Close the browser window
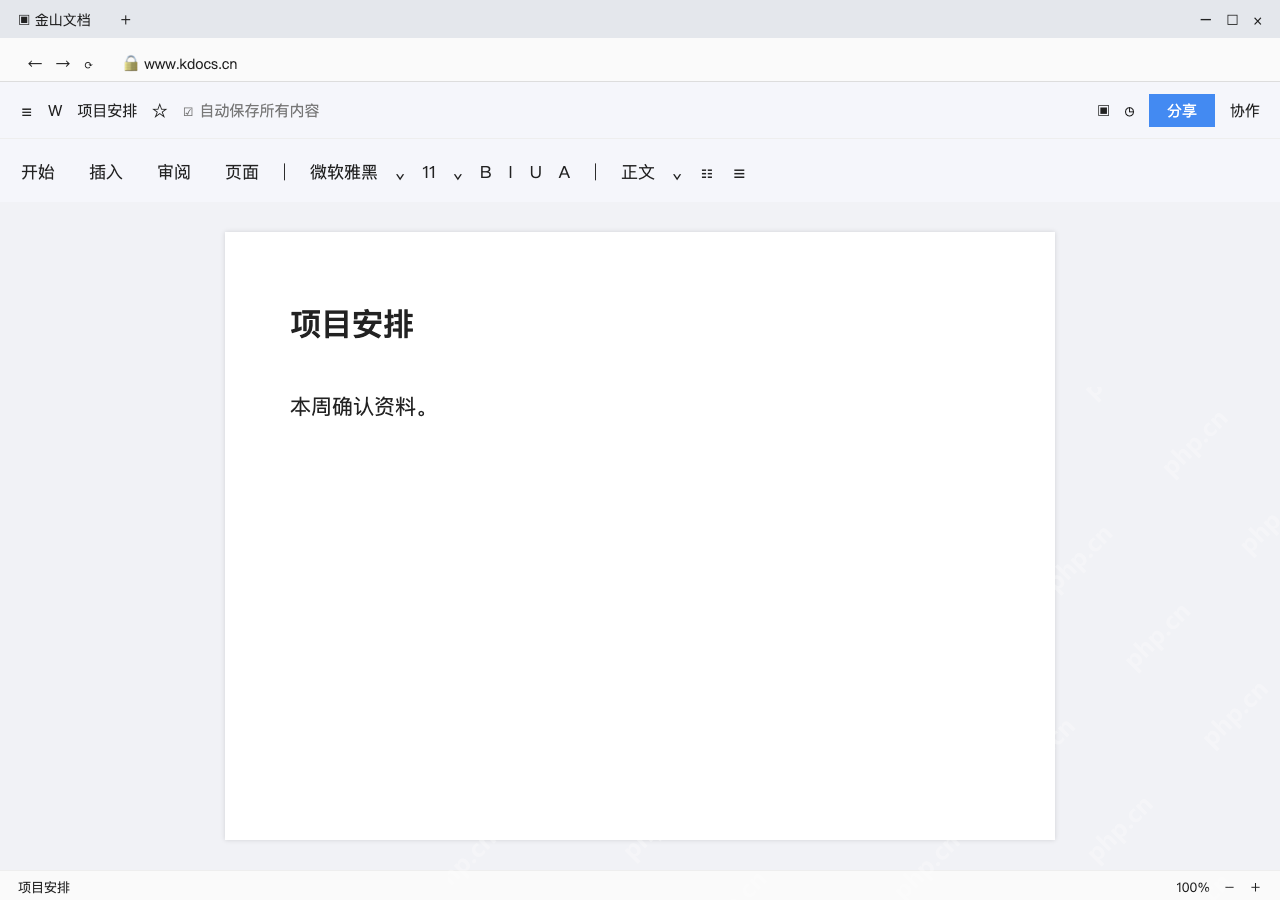 tap(1258, 20)
